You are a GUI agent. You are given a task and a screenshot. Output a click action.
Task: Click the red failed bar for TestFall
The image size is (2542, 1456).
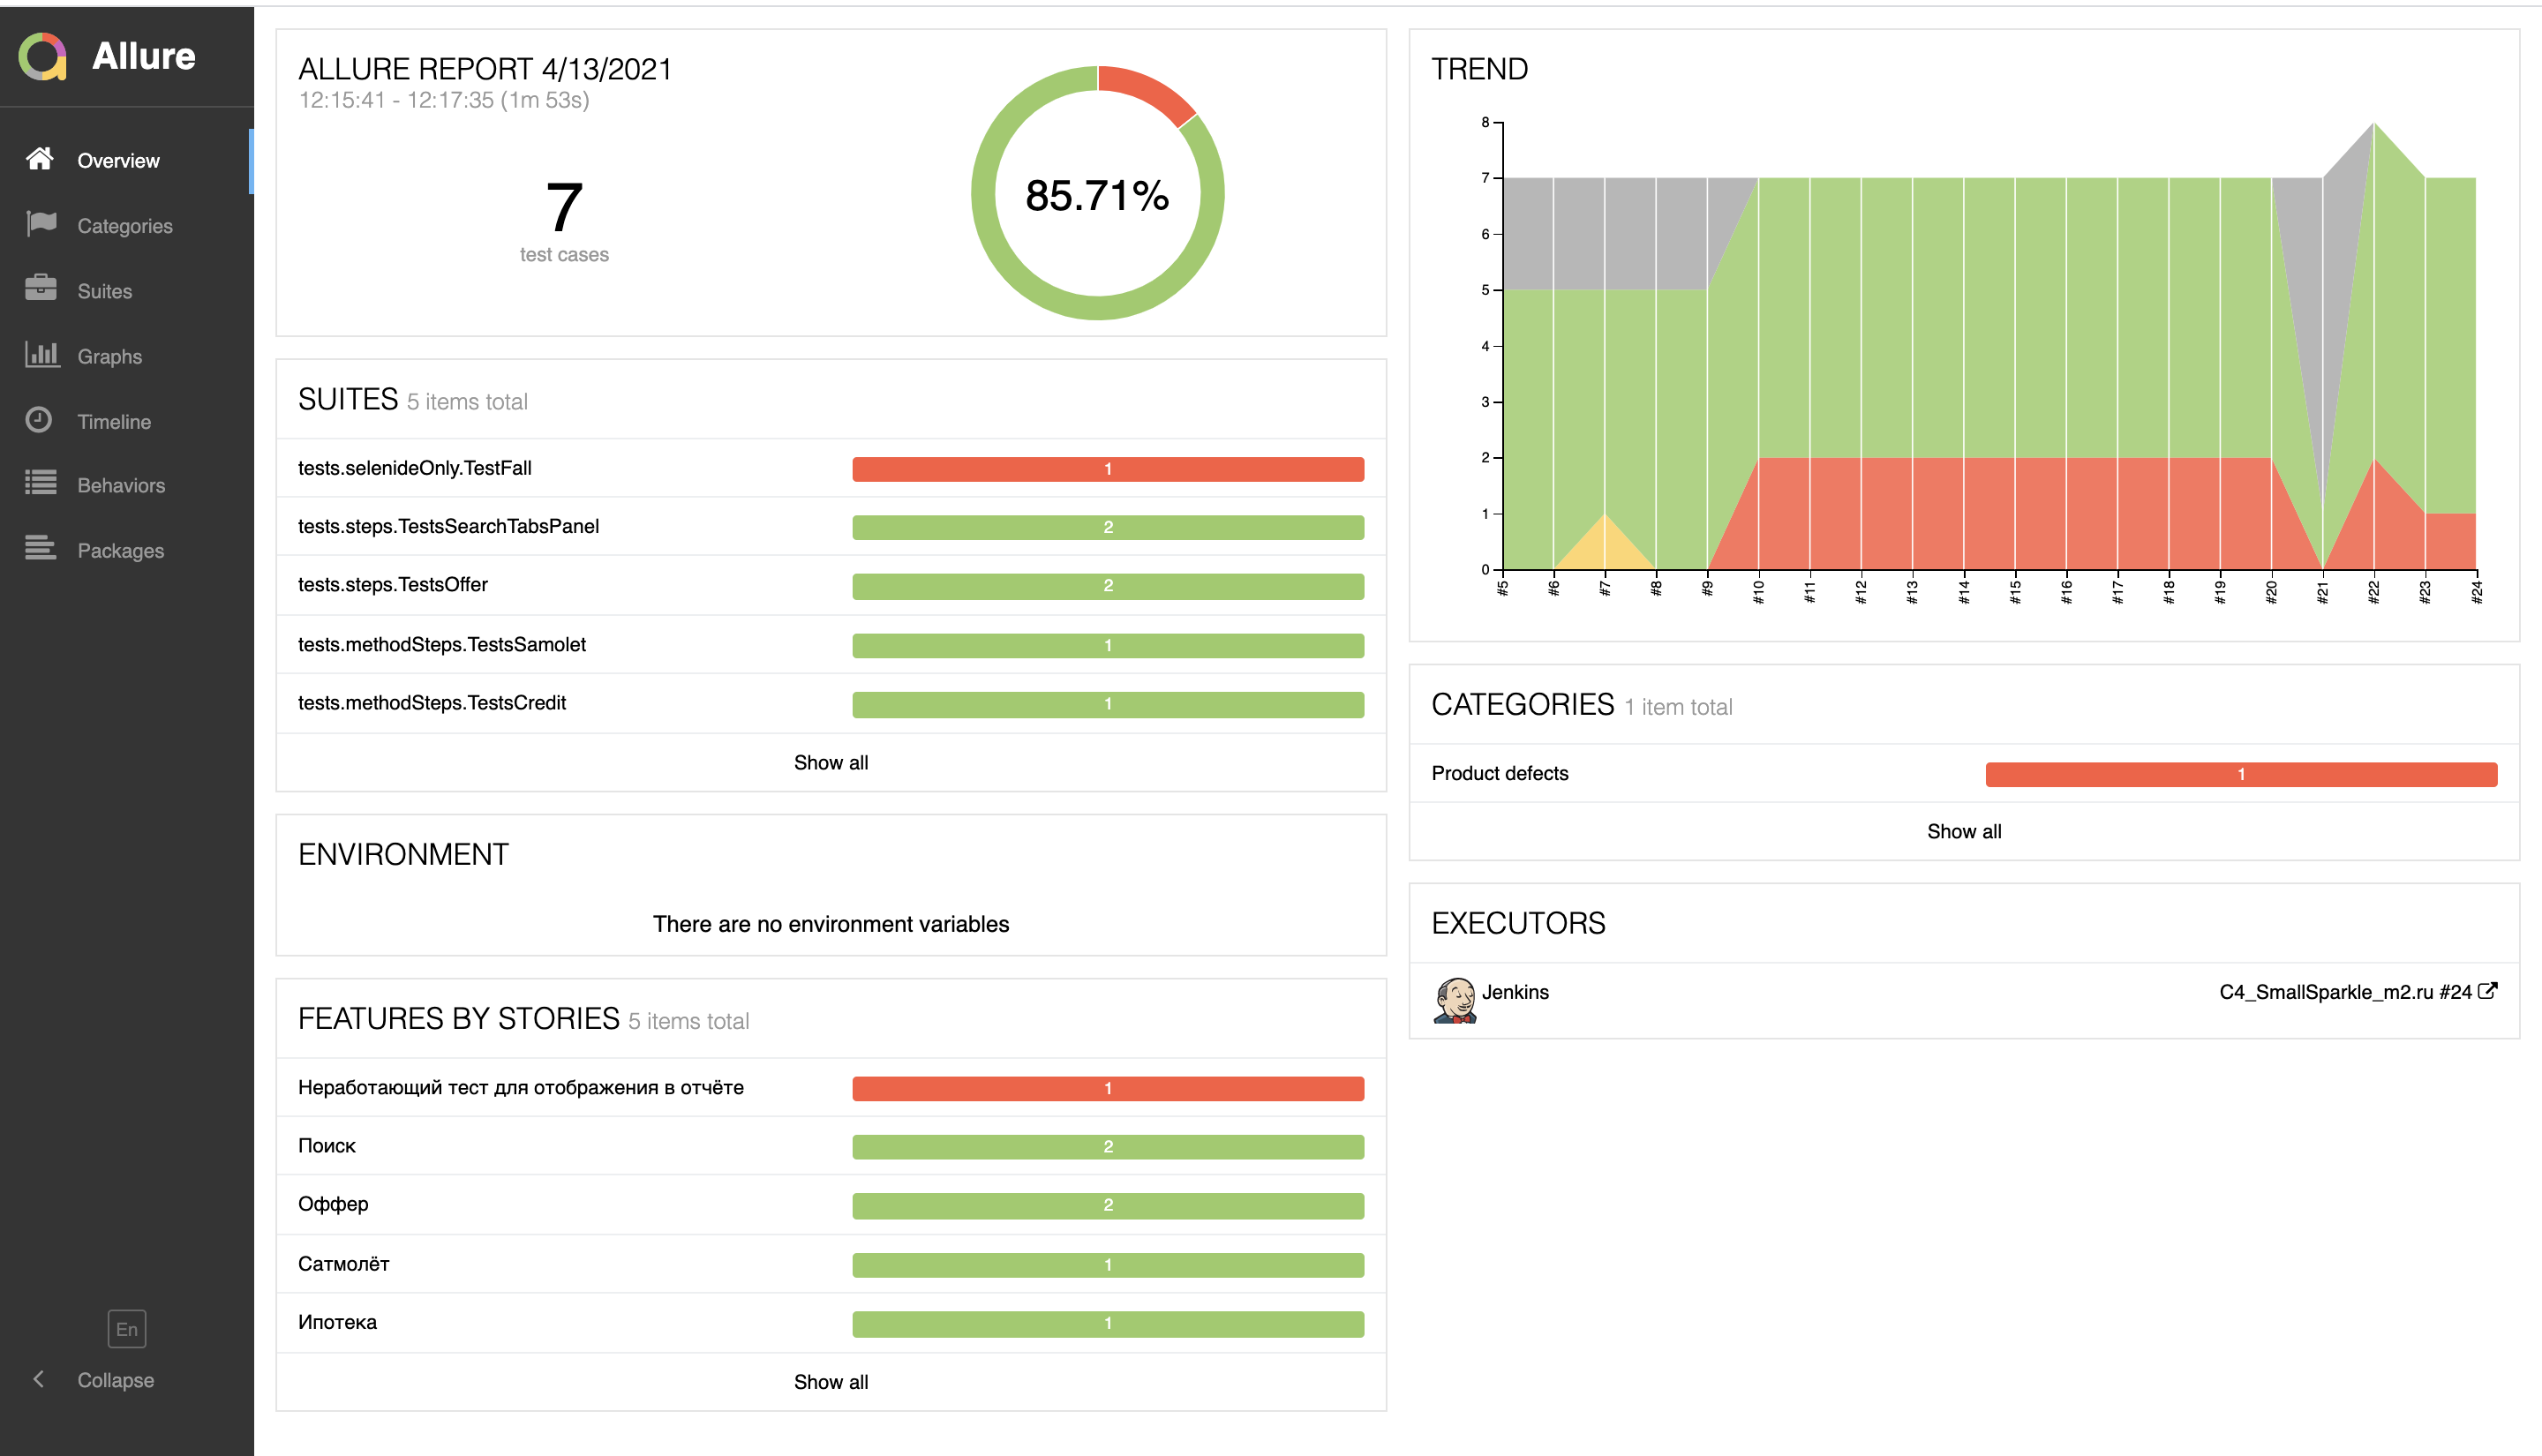point(1108,469)
